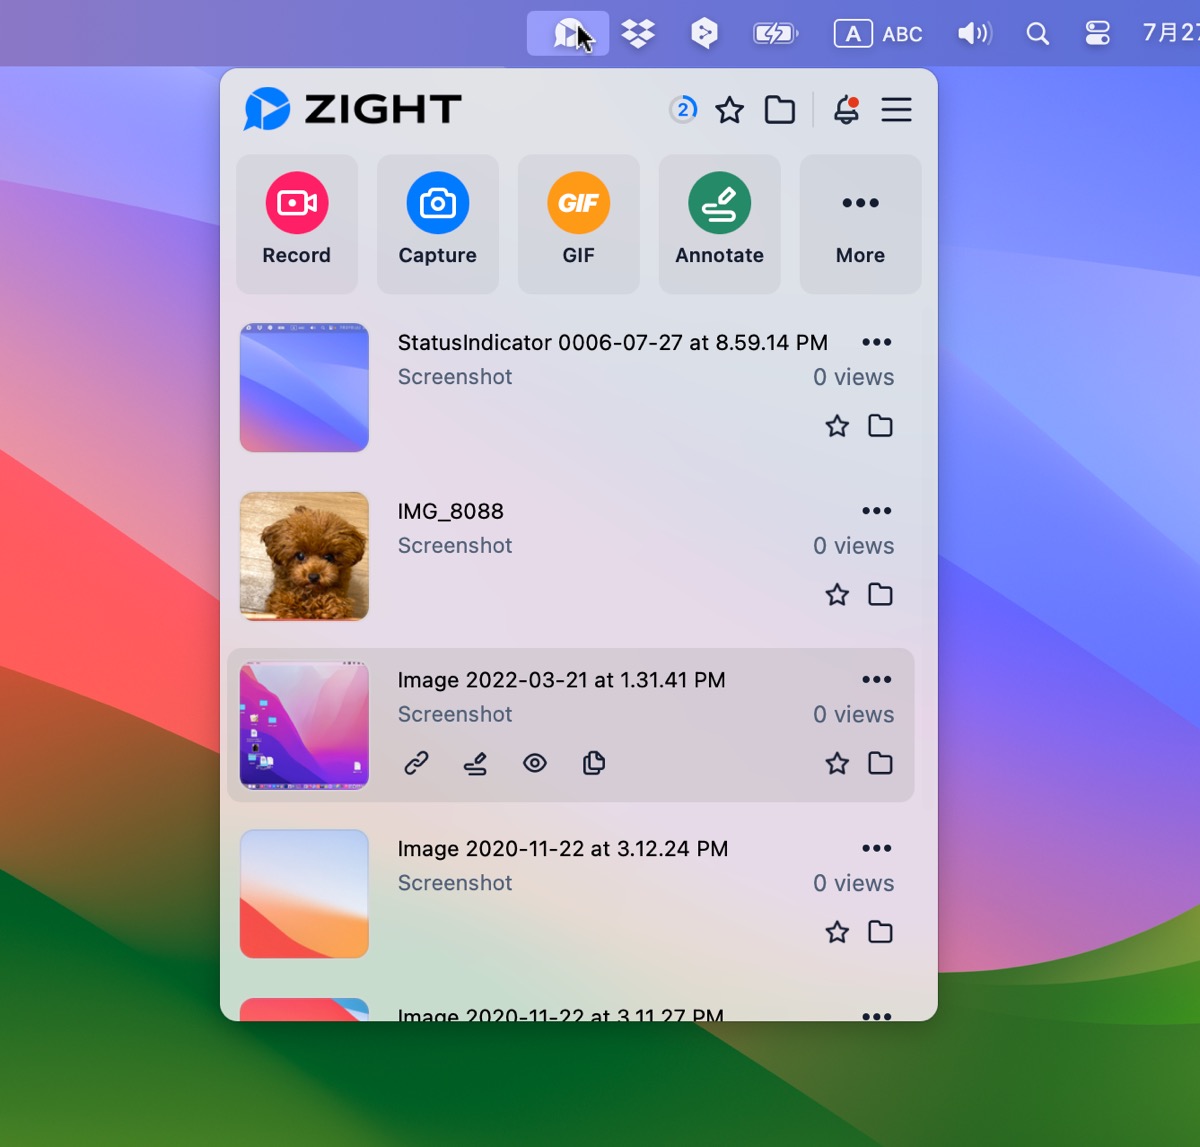This screenshot has width=1200, height=1147.
Task: Open options menu for IMG_8088
Action: tap(877, 510)
